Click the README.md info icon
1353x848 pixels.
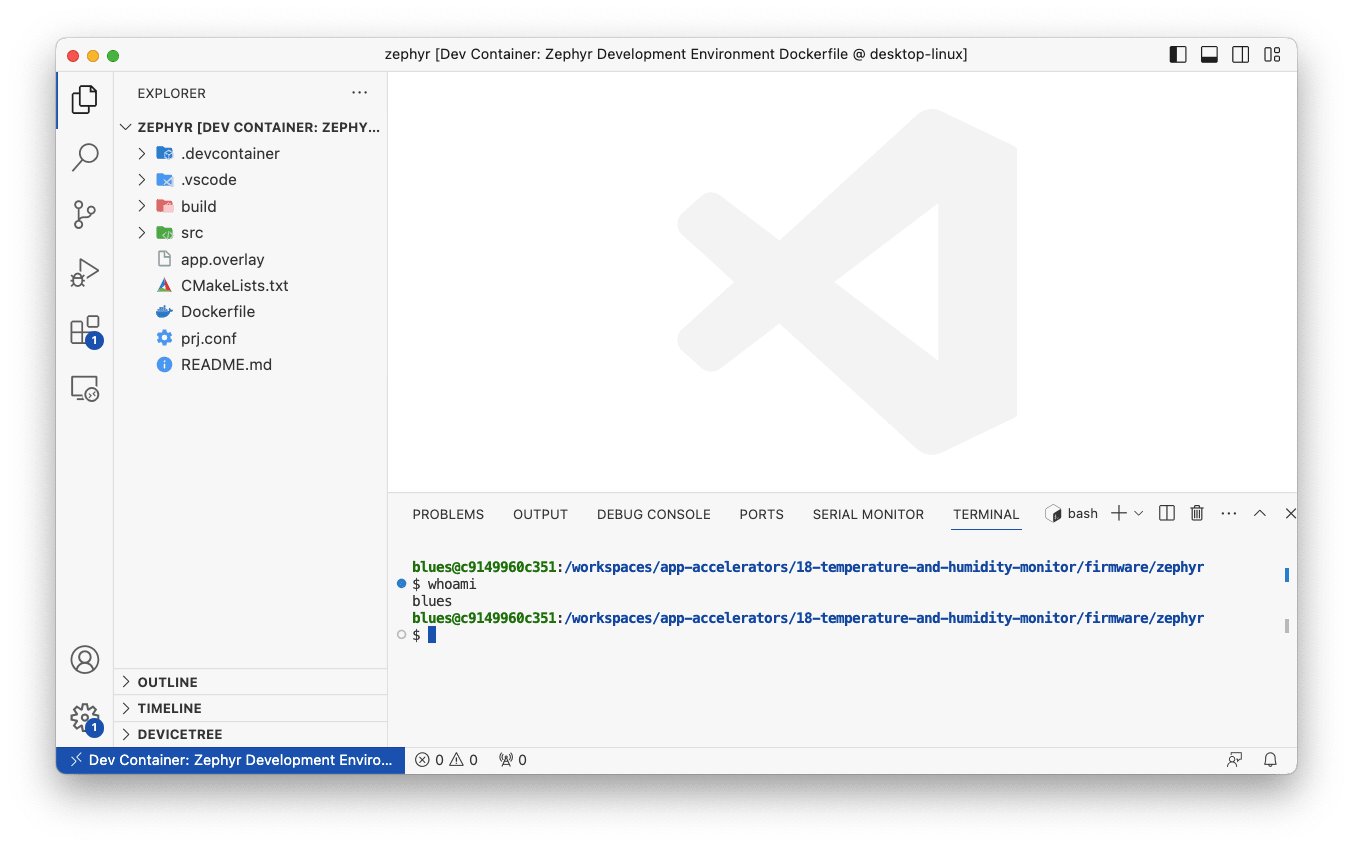[x=165, y=364]
